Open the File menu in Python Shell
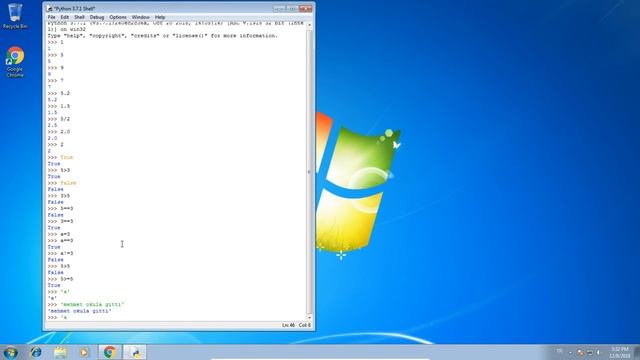 tap(51, 17)
